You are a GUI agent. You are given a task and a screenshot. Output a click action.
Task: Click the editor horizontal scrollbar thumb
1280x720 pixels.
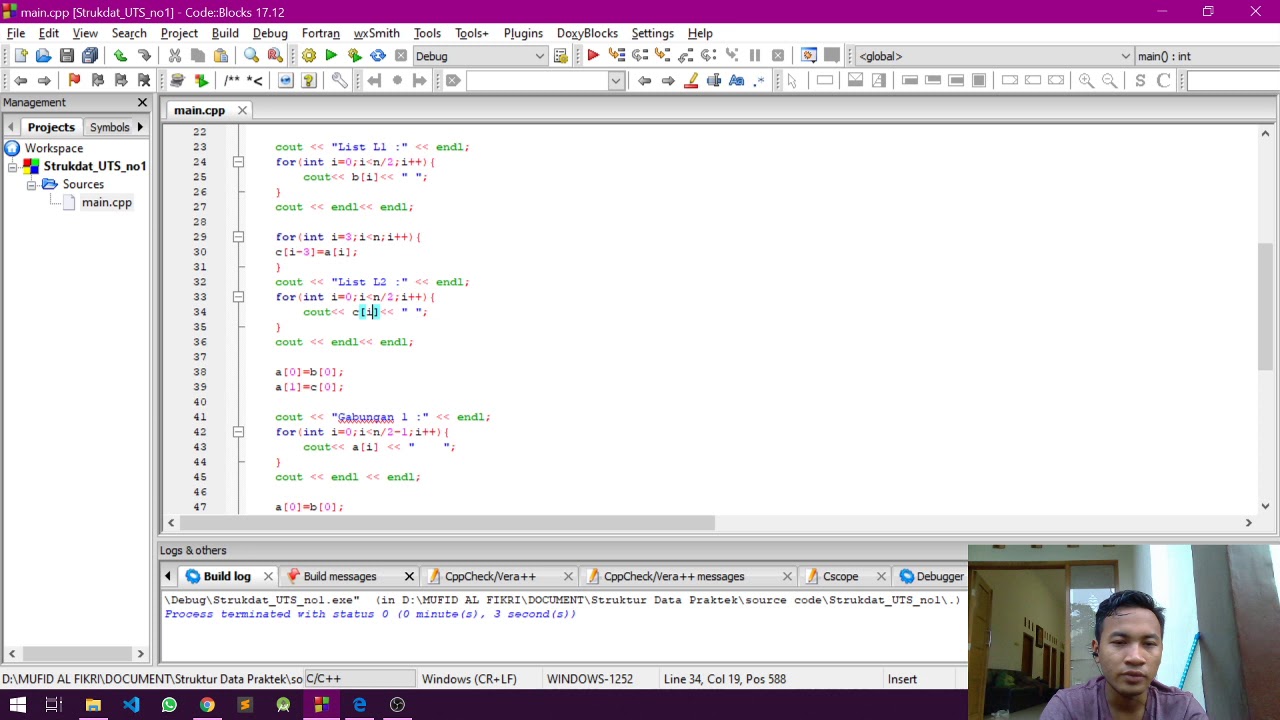(447, 523)
